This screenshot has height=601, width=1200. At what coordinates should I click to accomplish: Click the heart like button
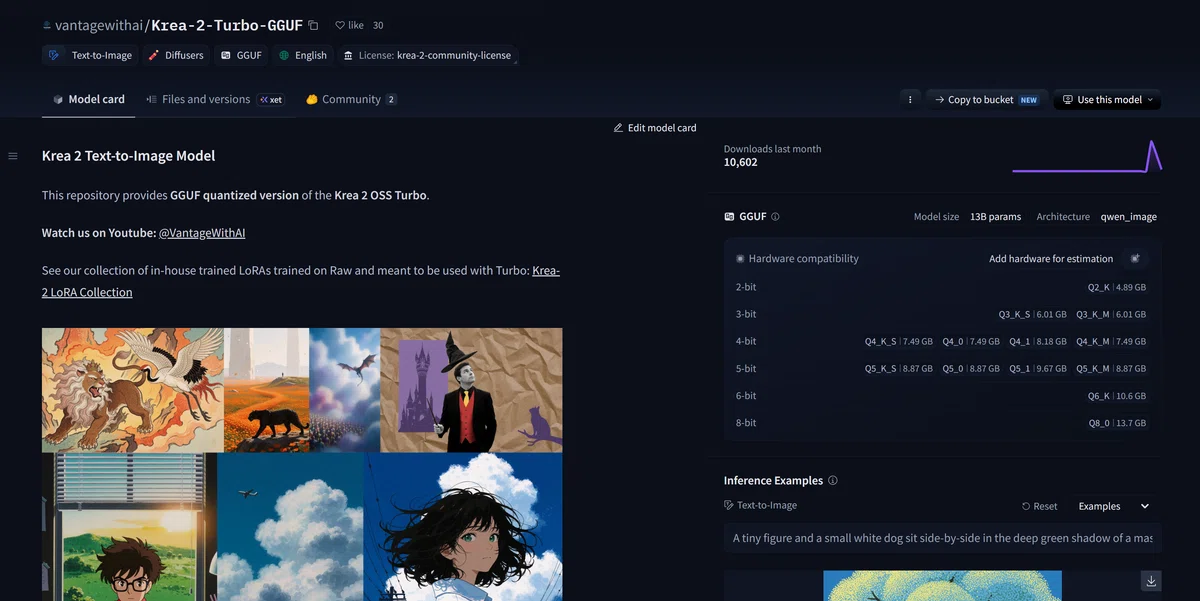(x=349, y=25)
